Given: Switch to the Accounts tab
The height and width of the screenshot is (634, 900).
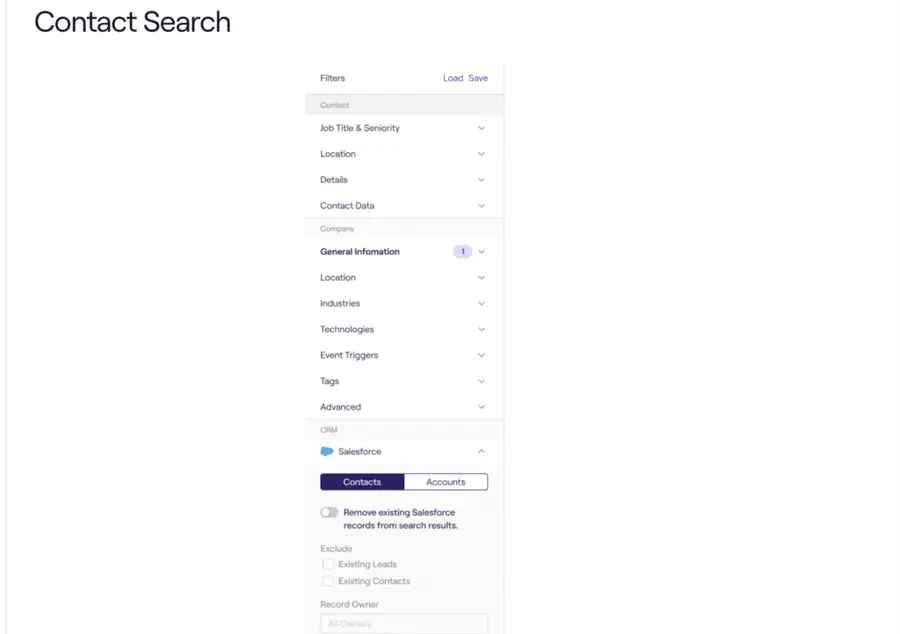Looking at the screenshot, I should (445, 481).
